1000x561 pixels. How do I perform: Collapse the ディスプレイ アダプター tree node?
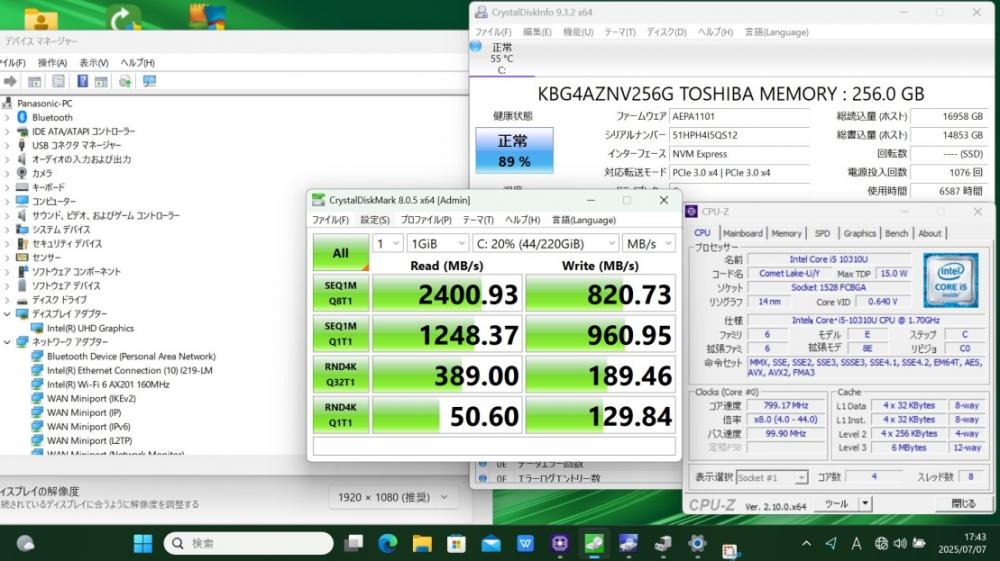(7, 314)
